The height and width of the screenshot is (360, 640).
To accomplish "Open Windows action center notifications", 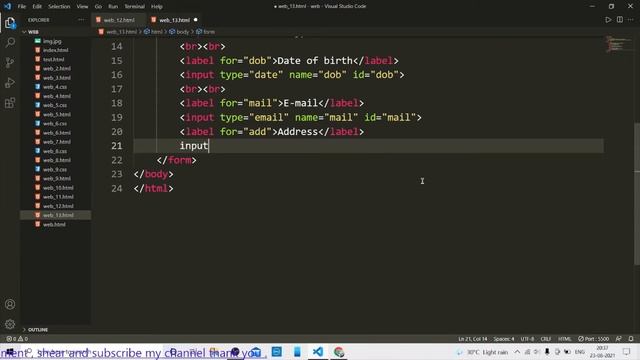I will [627, 351].
